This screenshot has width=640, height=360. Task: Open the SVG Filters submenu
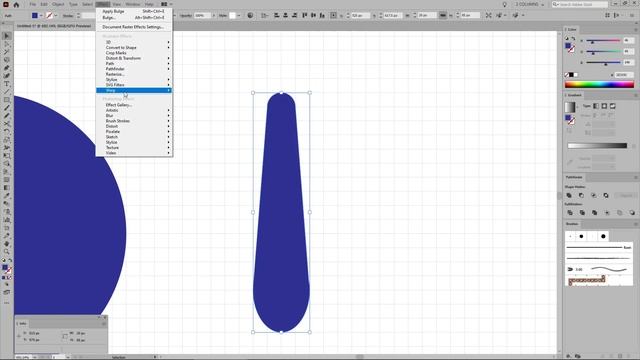point(134,85)
